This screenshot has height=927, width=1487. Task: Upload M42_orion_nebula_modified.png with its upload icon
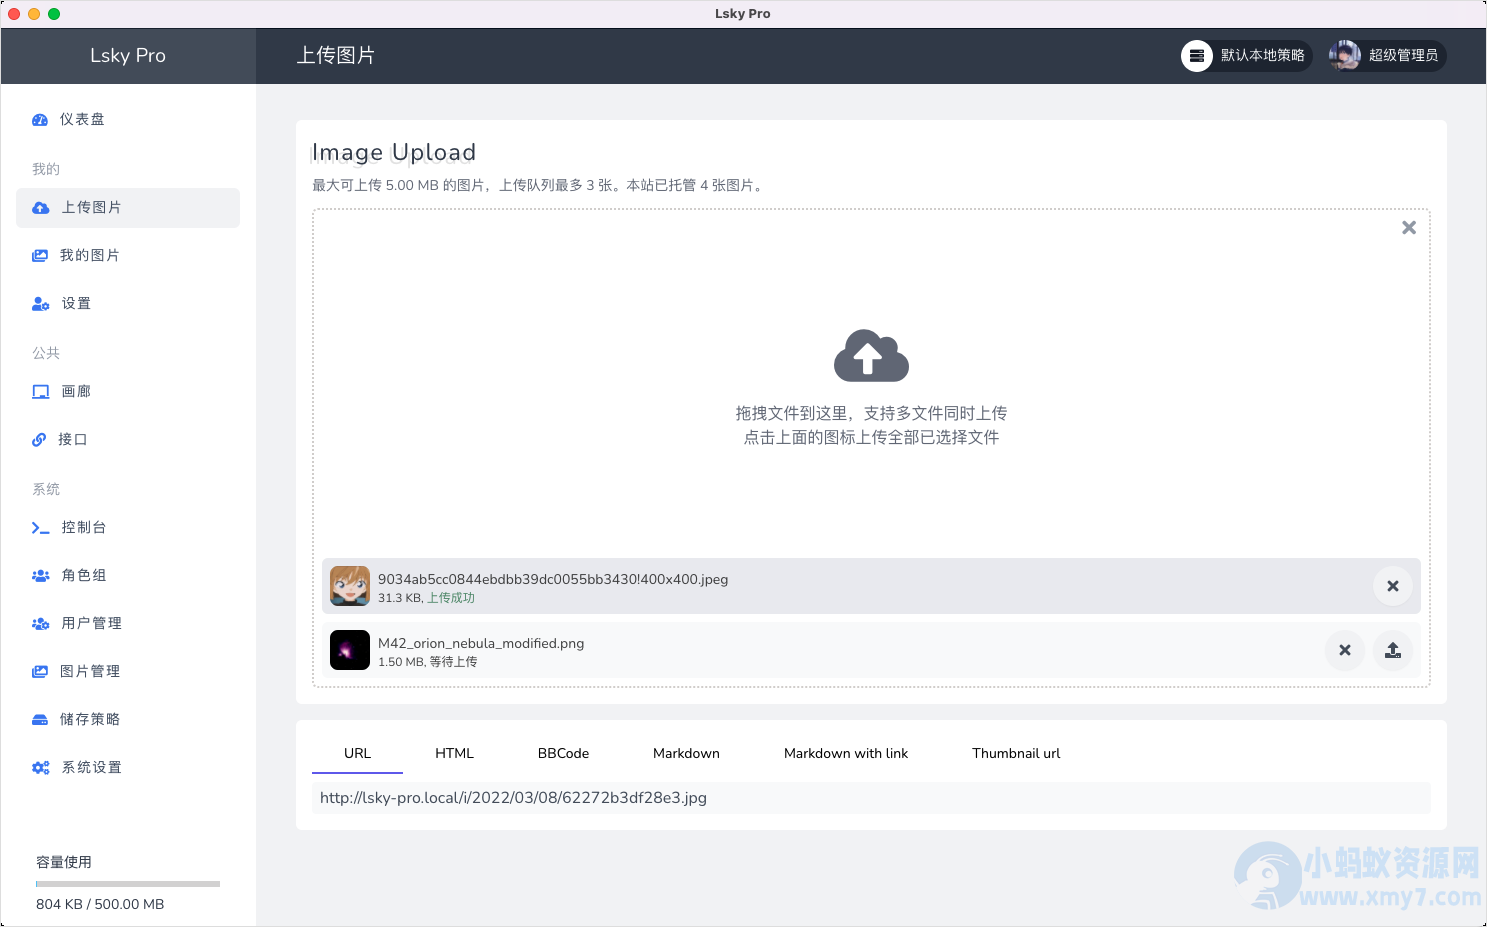tap(1393, 650)
